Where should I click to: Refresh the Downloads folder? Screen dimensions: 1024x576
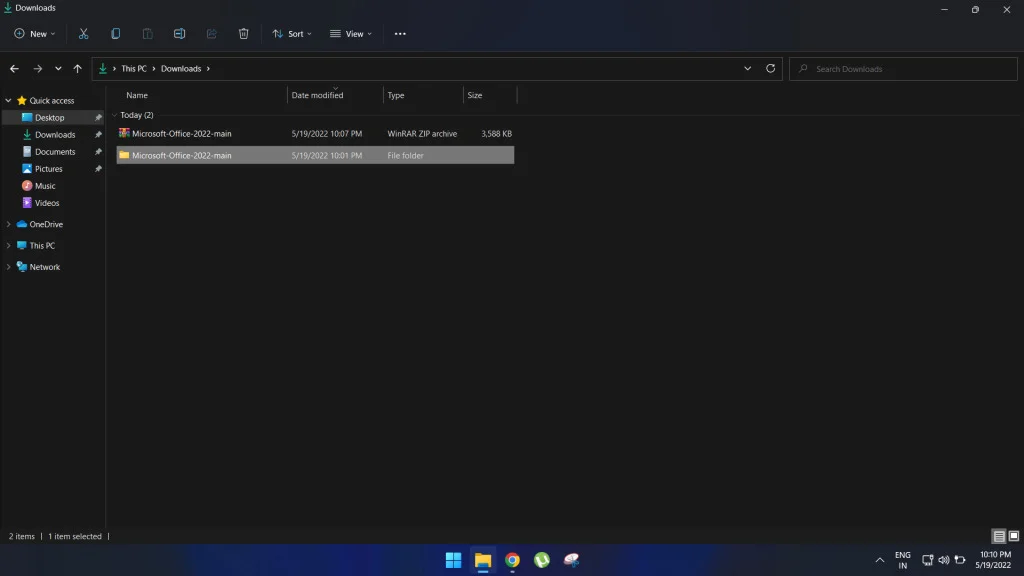[771, 69]
